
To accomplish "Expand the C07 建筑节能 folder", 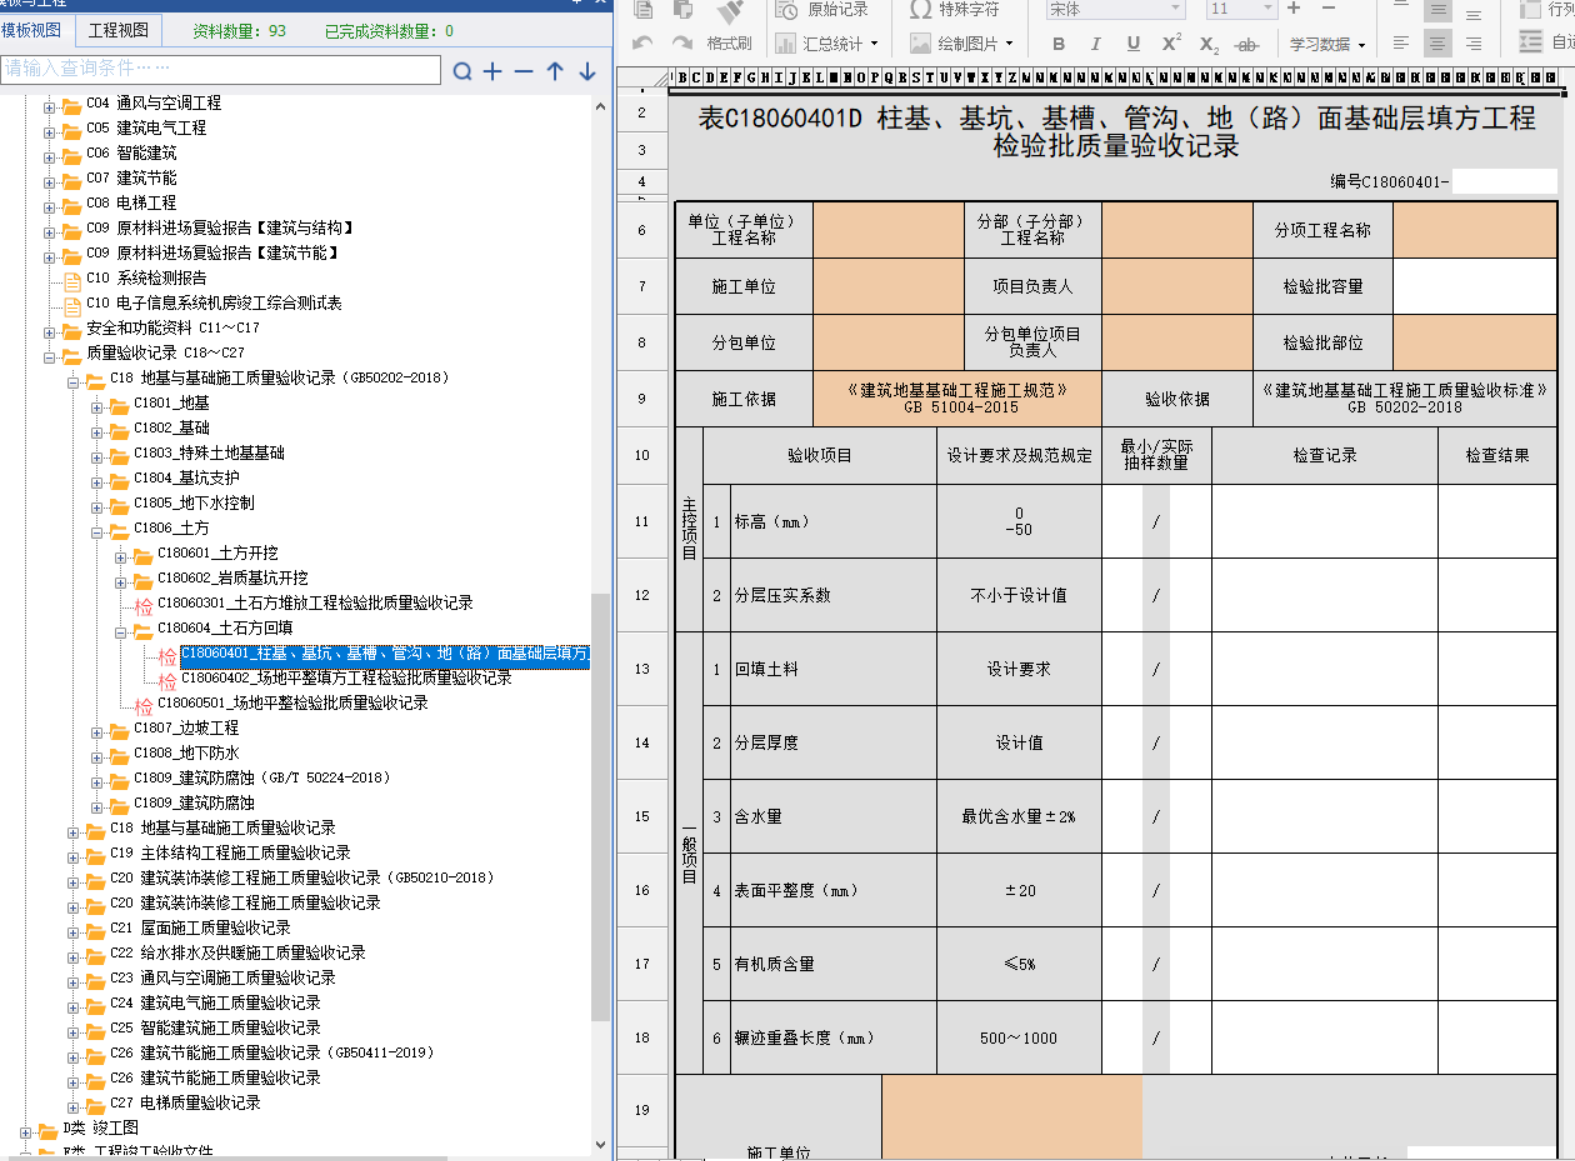I will coord(49,181).
